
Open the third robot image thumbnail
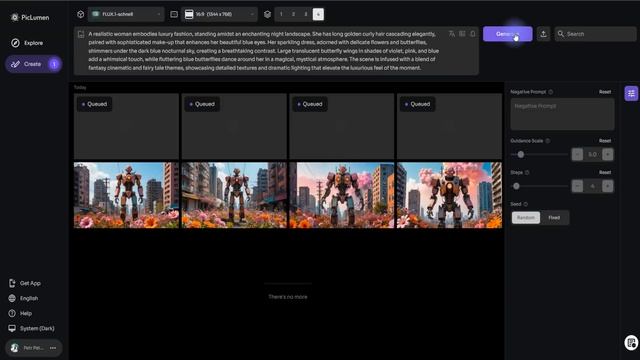(x=342, y=195)
